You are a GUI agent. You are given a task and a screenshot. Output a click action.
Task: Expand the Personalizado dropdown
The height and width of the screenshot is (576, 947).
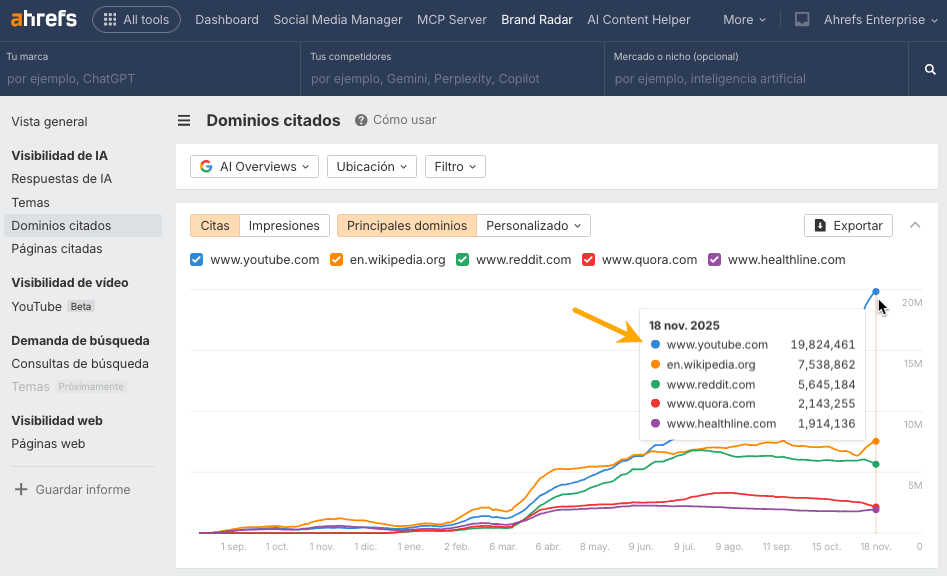pyautogui.click(x=533, y=225)
